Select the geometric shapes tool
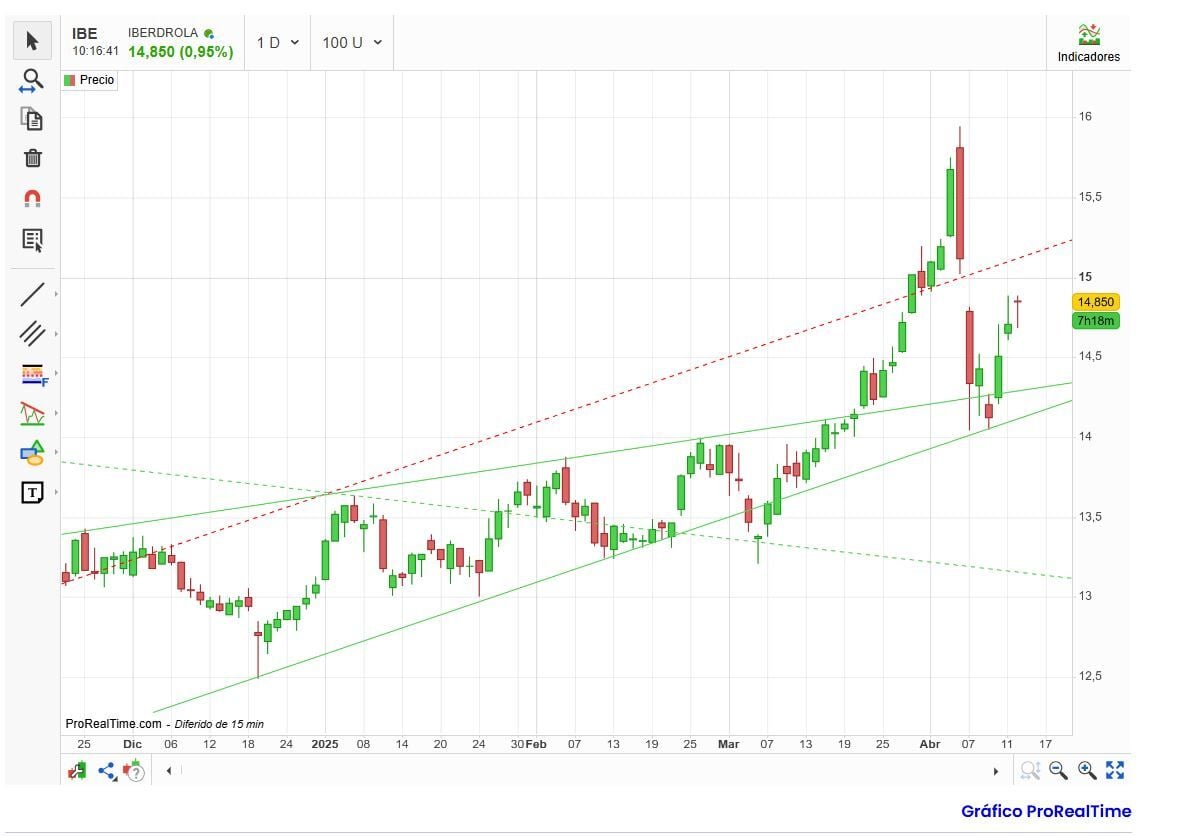 32,453
